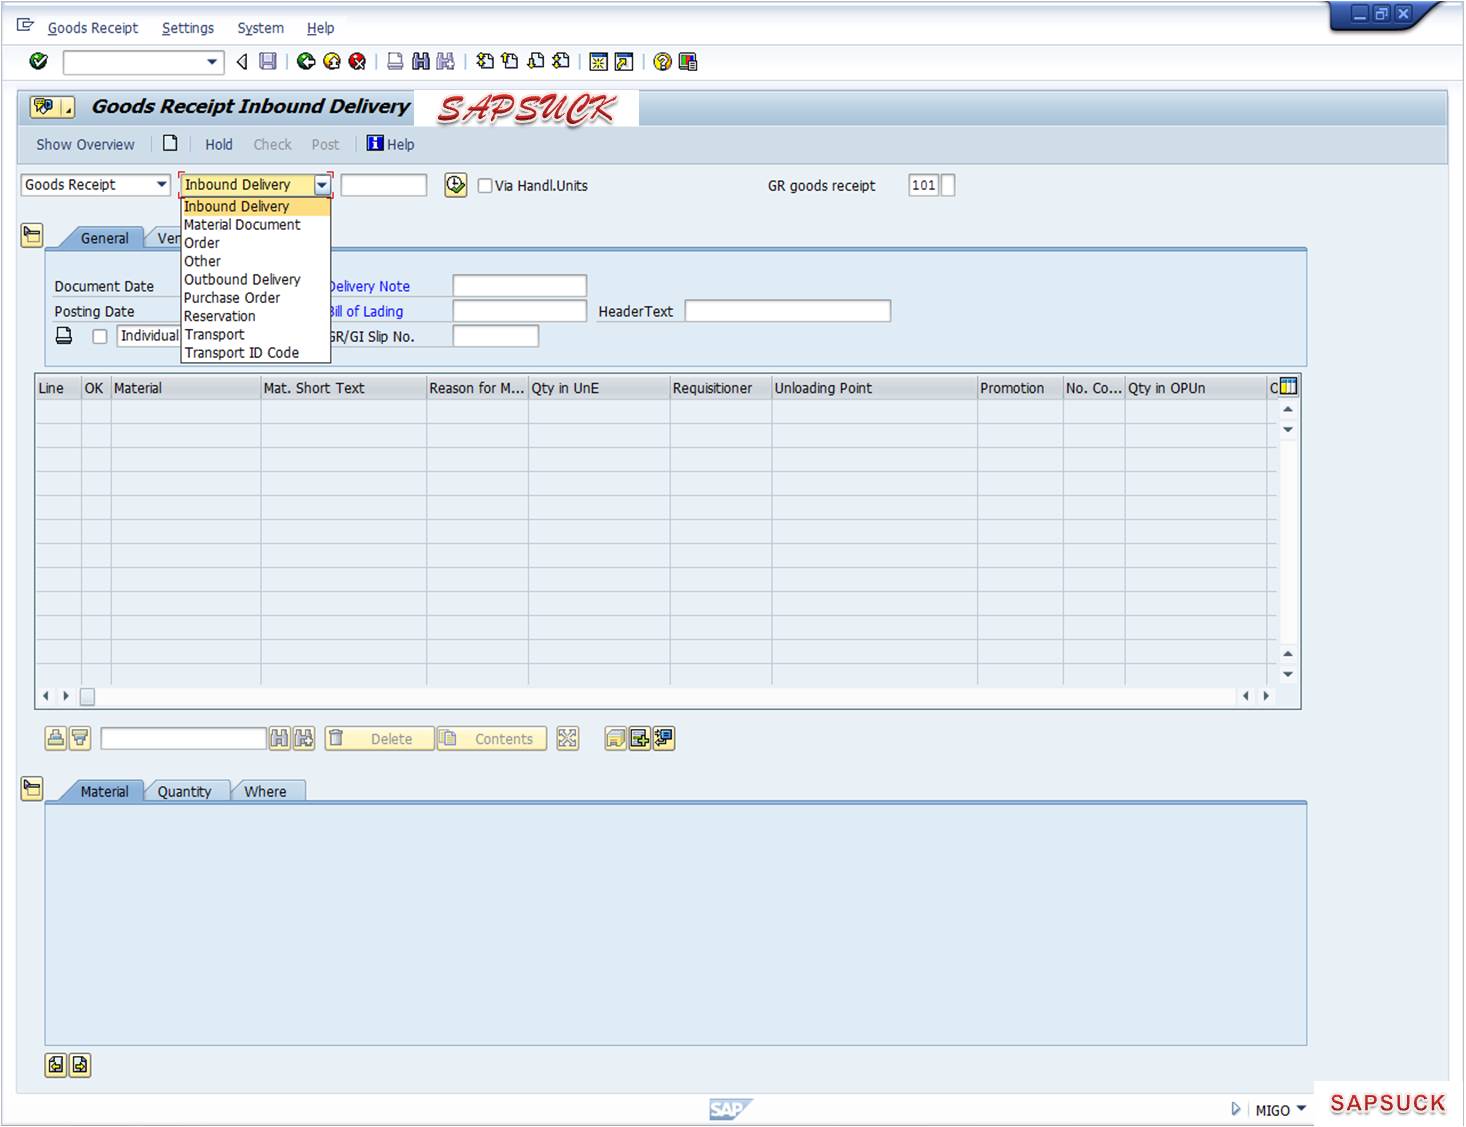The width and height of the screenshot is (1466, 1127).
Task: Click the detail data collapse icon beside Material tab
Action: coord(32,789)
